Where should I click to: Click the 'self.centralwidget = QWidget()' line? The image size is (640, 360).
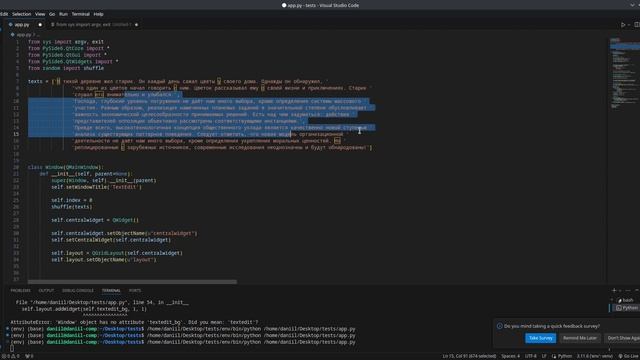[x=95, y=220]
